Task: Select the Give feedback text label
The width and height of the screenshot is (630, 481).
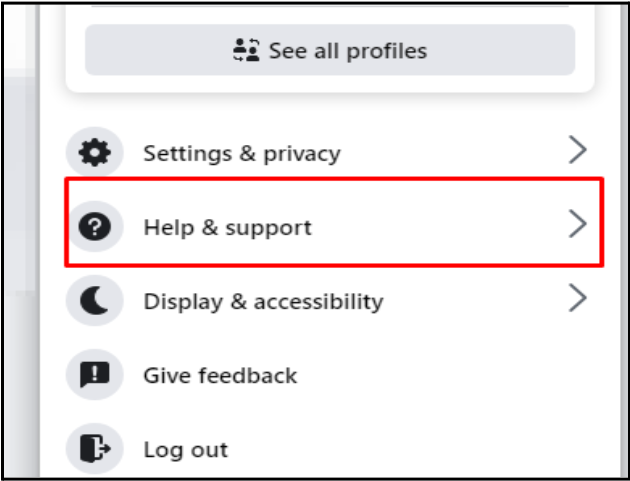Action: pyautogui.click(x=220, y=376)
